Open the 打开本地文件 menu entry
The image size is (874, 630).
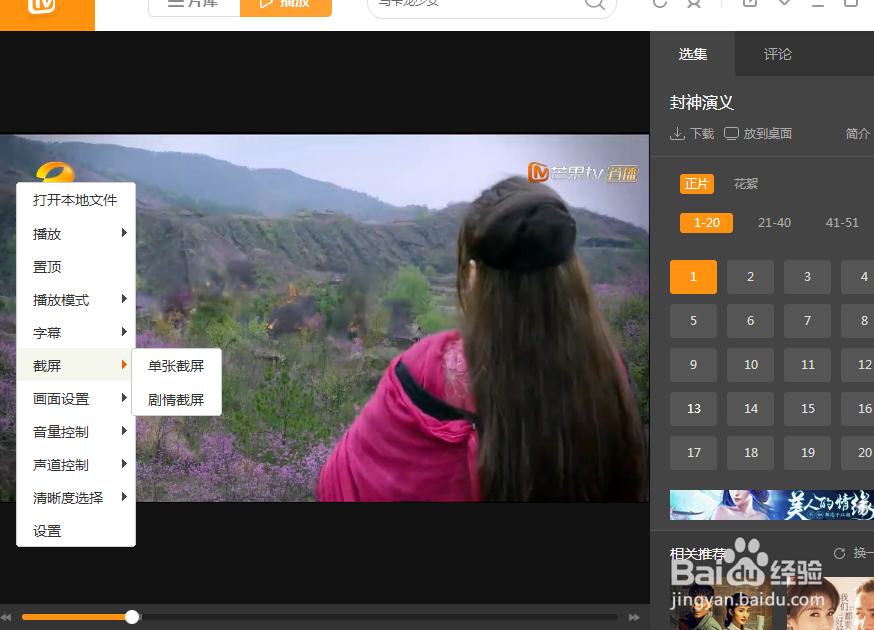[76, 200]
